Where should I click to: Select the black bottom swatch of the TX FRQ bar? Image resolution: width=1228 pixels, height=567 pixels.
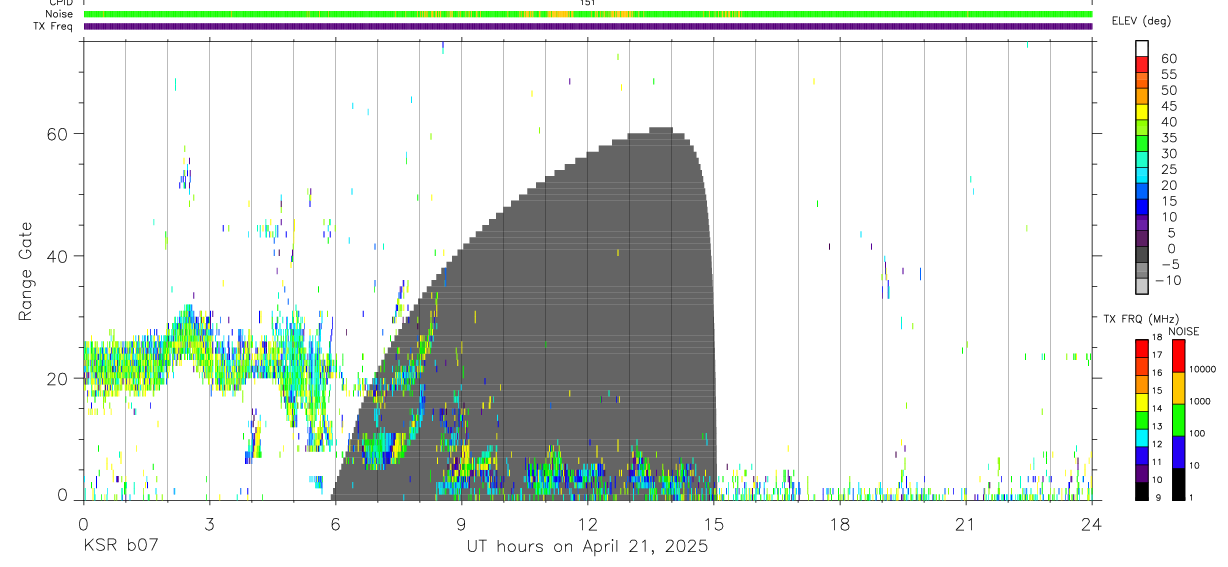click(1142, 490)
